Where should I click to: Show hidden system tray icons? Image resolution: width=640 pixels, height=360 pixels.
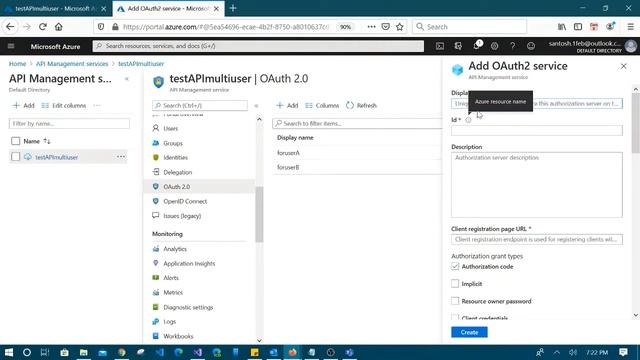(557, 352)
